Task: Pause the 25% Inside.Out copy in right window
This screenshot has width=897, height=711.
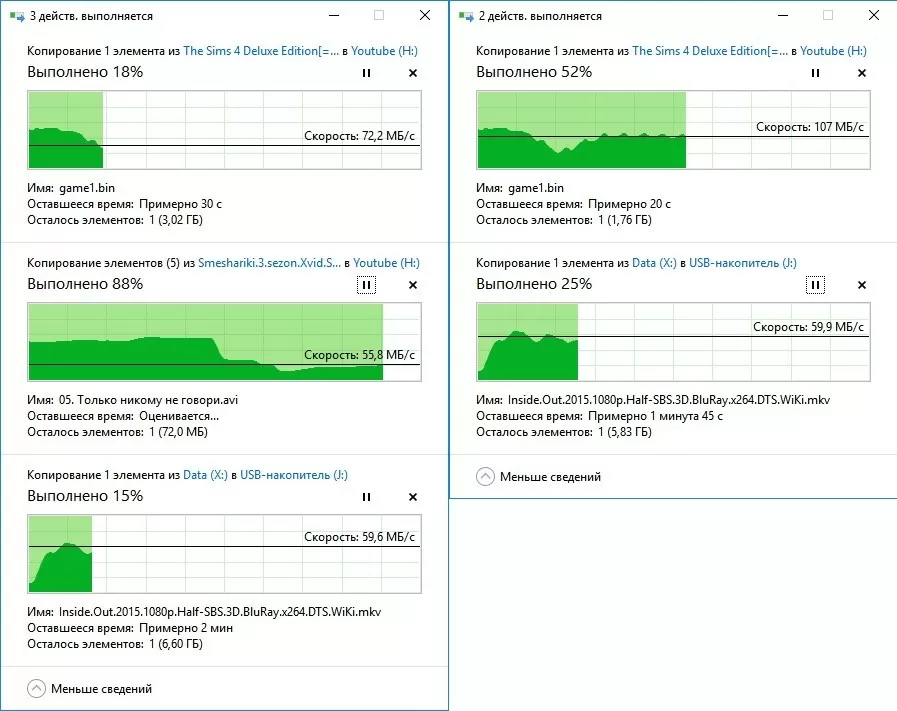Action: pos(815,285)
